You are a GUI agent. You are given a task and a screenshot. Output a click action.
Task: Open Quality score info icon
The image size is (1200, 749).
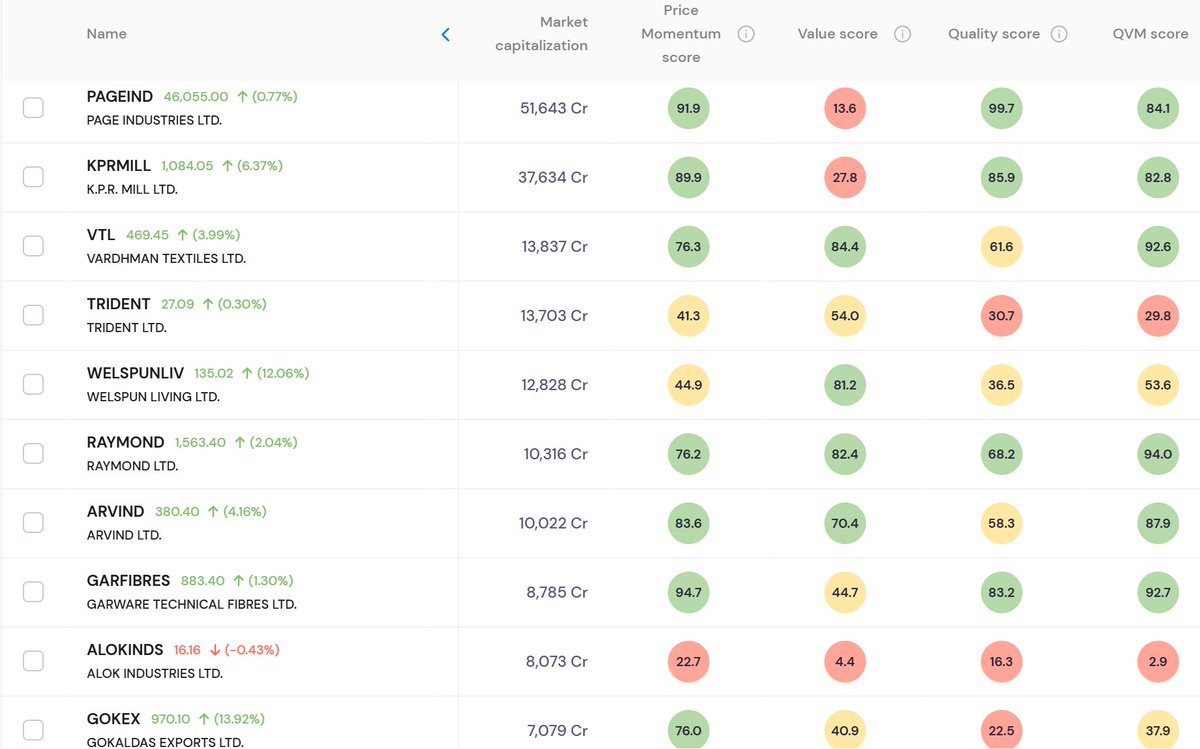(1059, 34)
